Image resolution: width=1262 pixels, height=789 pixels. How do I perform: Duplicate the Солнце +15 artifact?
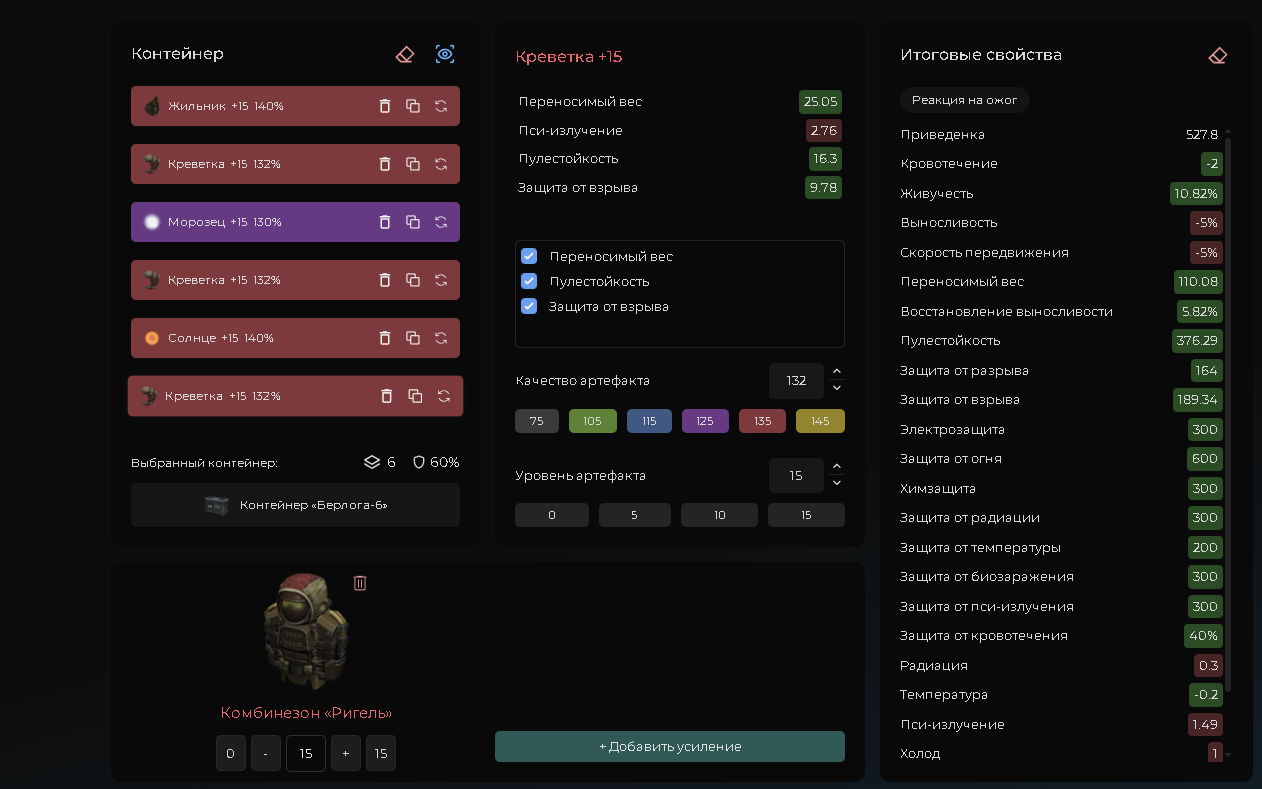[413, 338]
